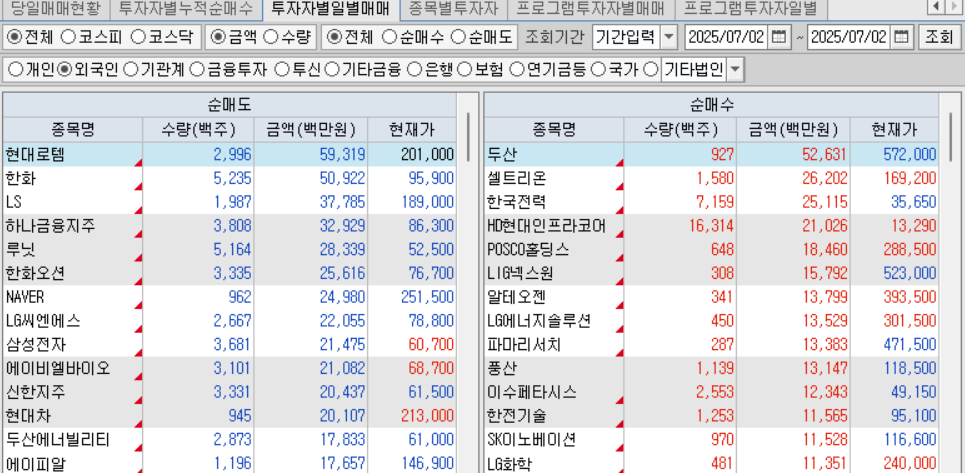Open calendar picker for start date
The height and width of the screenshot is (473, 965).
pyautogui.click(x=778, y=37)
